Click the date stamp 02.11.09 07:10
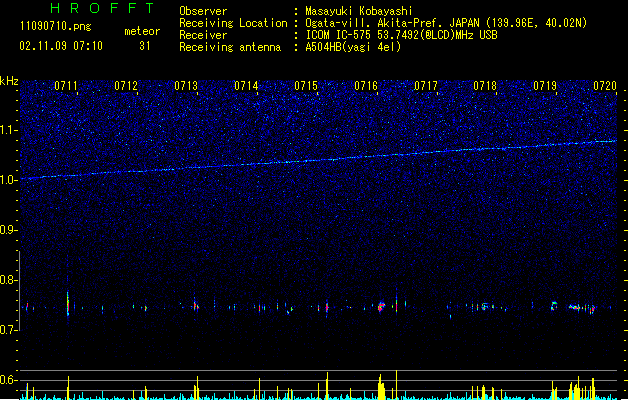Viewport: 629px width, 400px height. [61, 46]
